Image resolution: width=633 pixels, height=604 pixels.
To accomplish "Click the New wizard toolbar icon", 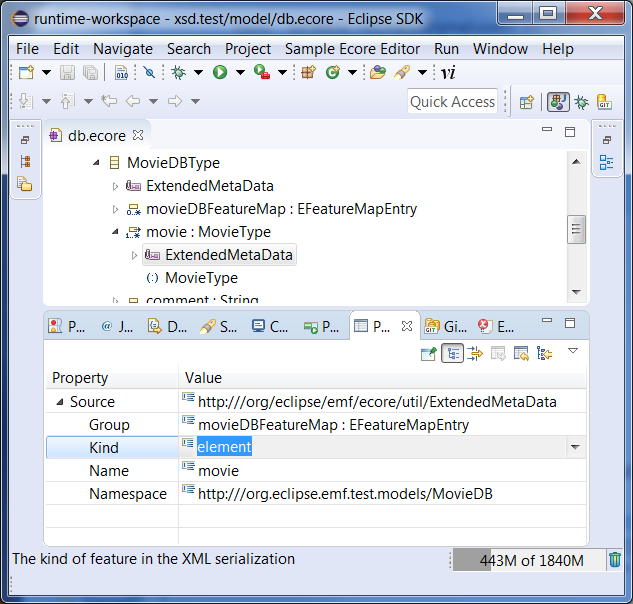I will click(x=27, y=73).
